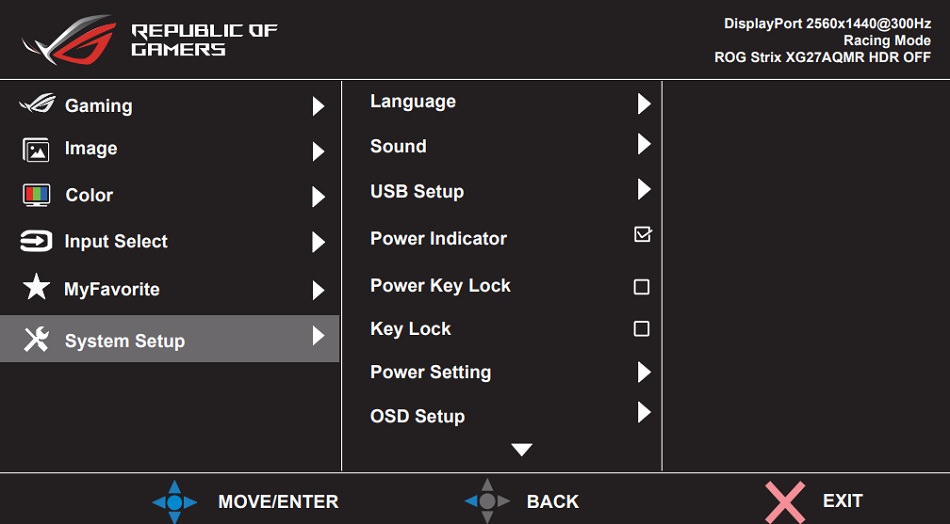Open the Sound menu item
Viewport: 950px width, 524px height.
(398, 147)
